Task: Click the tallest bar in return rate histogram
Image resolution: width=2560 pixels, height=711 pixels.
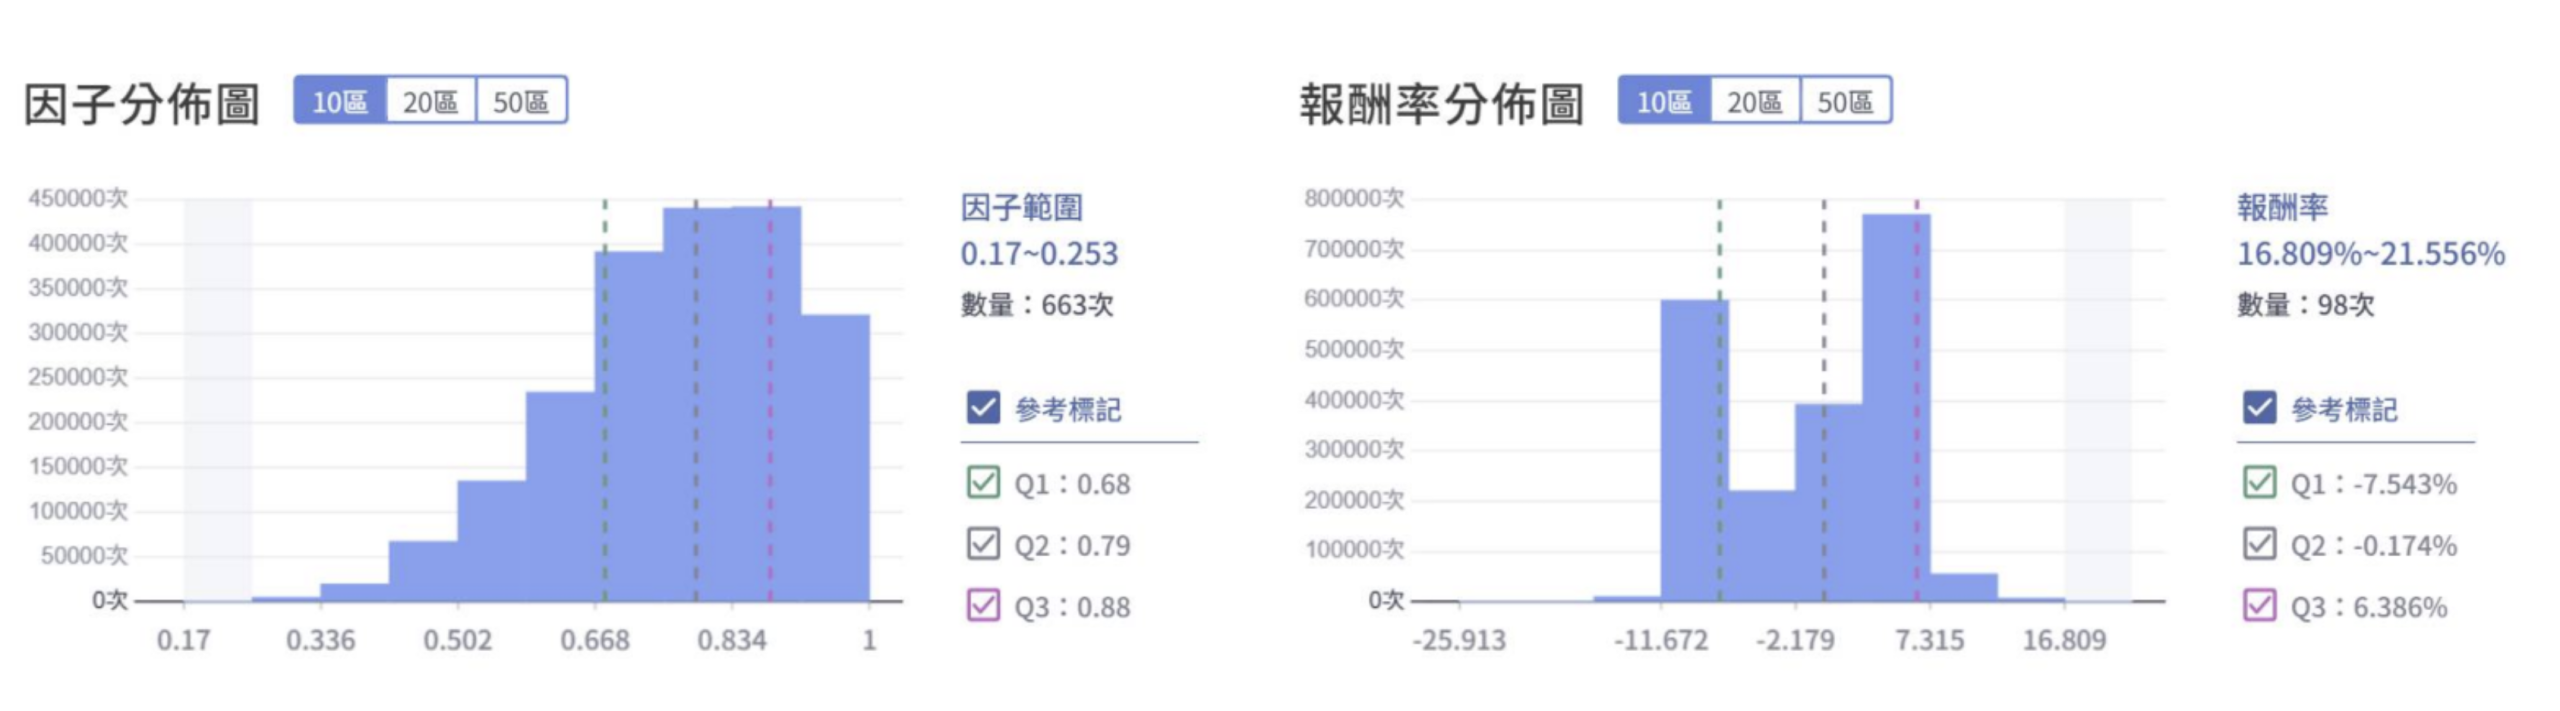Action: [x=1895, y=410]
